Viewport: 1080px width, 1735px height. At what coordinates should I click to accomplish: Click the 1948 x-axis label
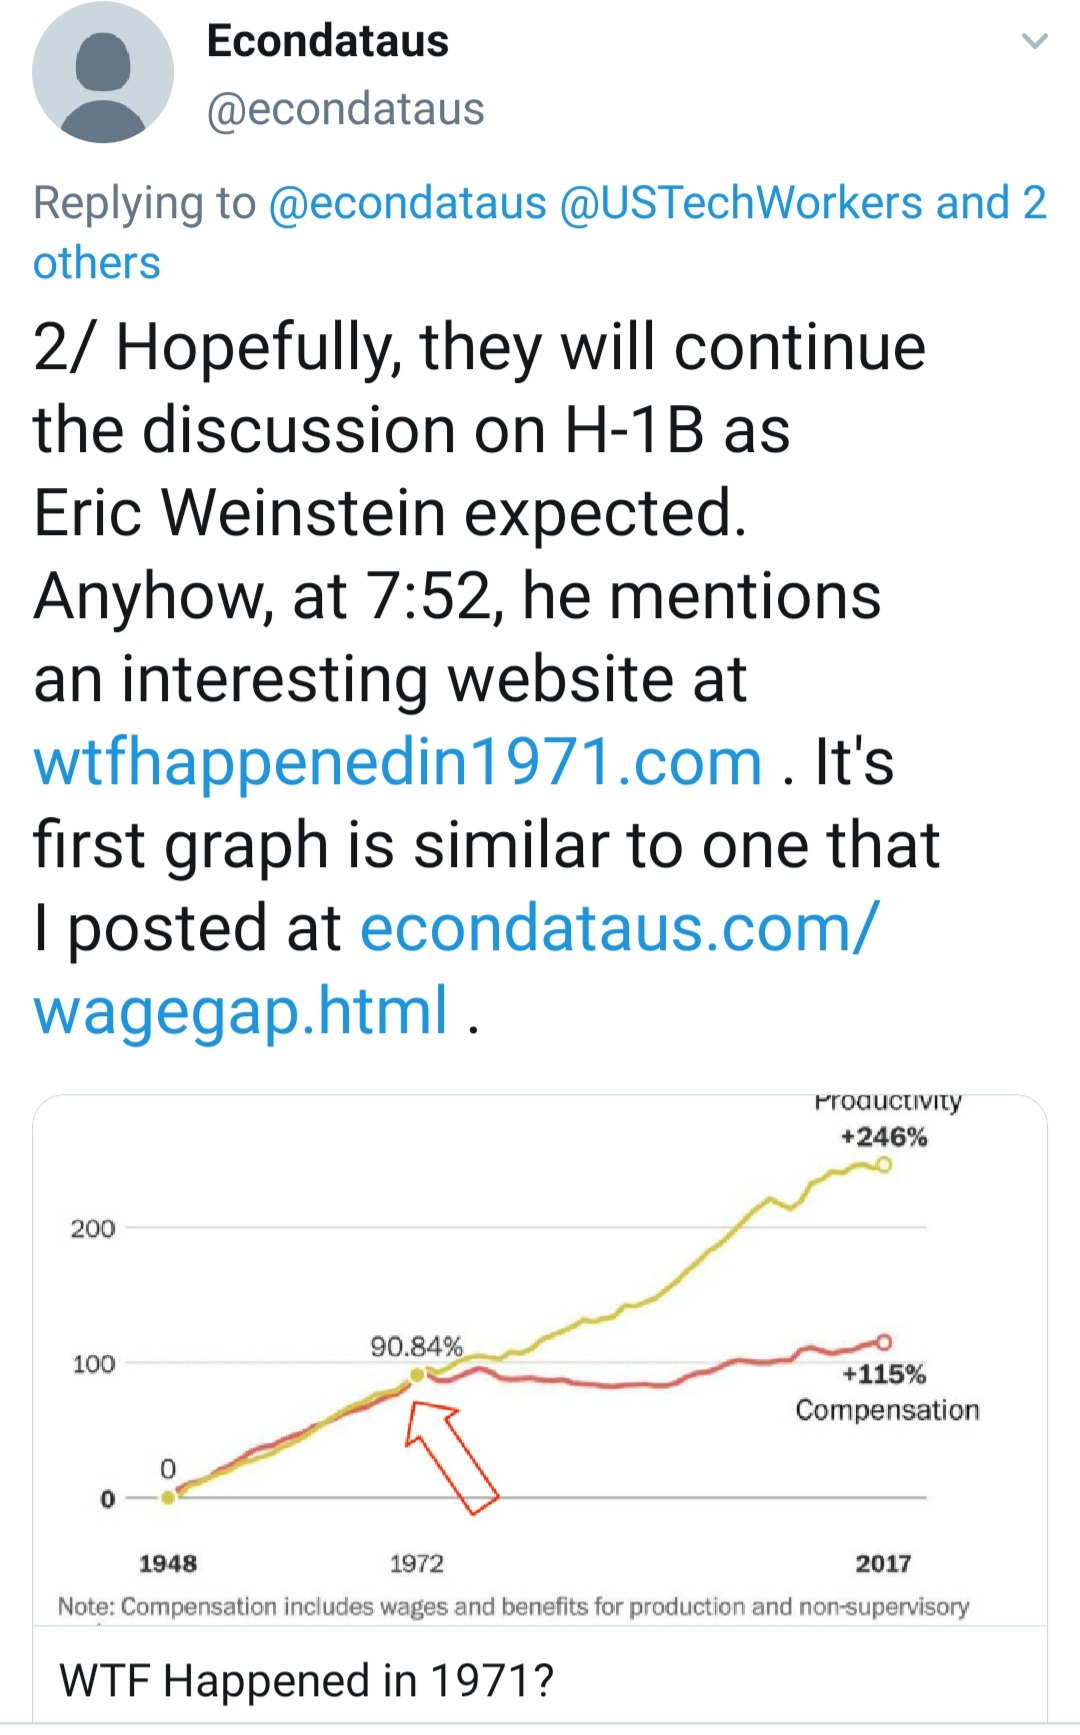tap(168, 1563)
